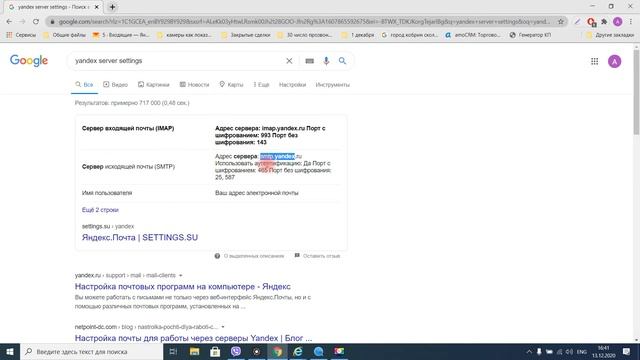The width and height of the screenshot is (640, 360).
Task: Expand Ещё 2 строки in snippet
Action: [x=100, y=210]
